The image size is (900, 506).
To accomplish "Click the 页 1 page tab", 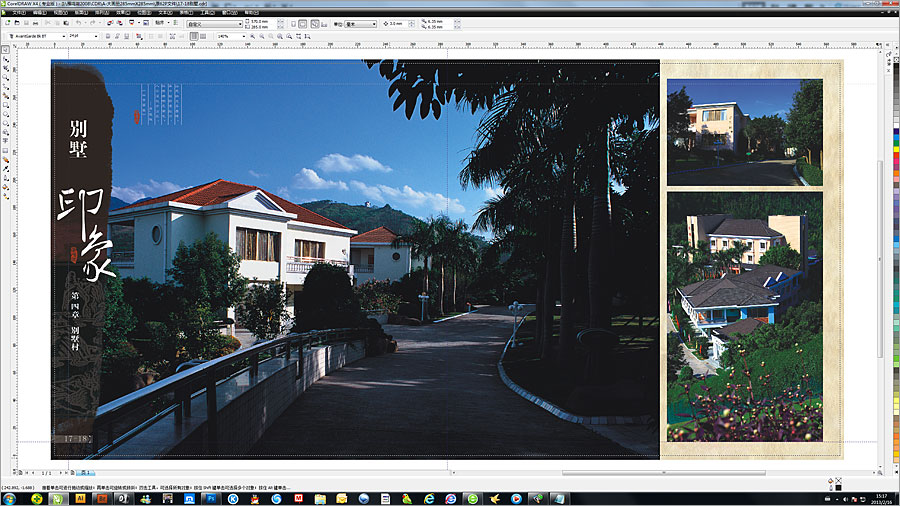I will click(x=84, y=472).
